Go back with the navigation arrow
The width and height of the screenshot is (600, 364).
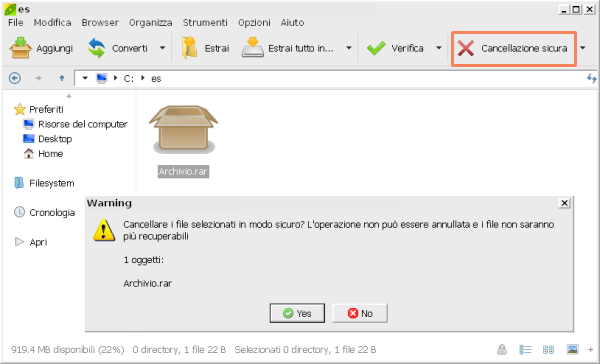15,78
